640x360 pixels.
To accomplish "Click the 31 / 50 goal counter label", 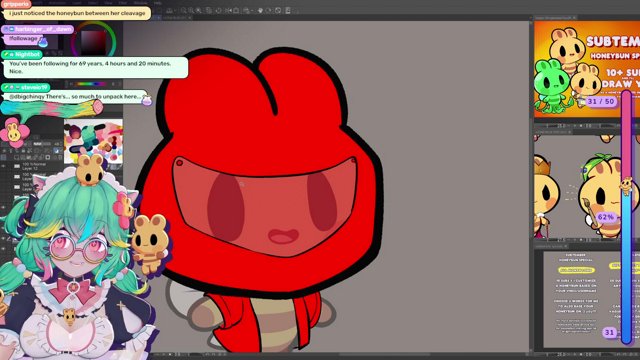I will [601, 101].
